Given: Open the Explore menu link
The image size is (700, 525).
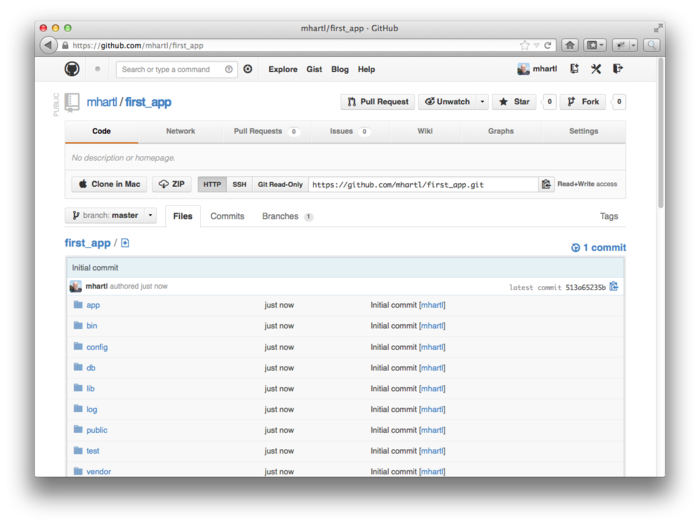Looking at the screenshot, I should tap(283, 69).
